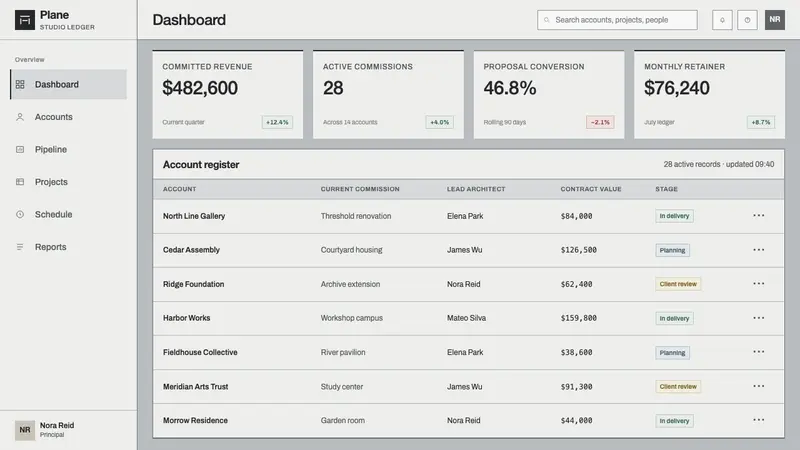This screenshot has height=450, width=800.
Task: Sort by Current Commission column header
Action: pyautogui.click(x=360, y=189)
